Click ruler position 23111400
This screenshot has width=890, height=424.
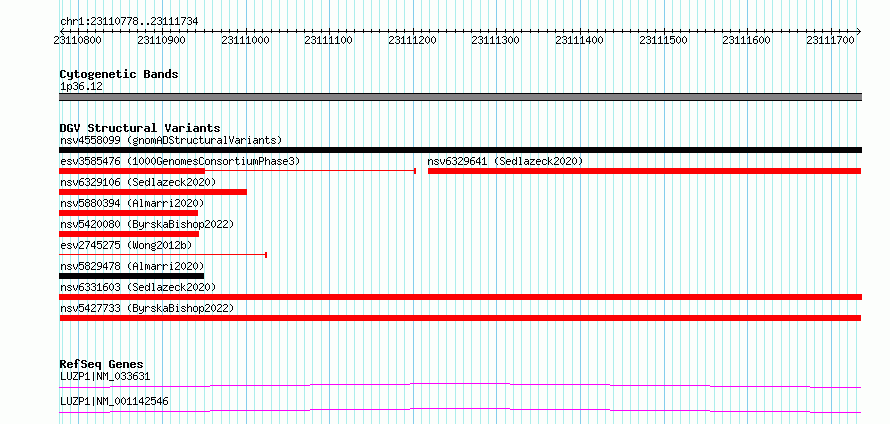[x=579, y=40]
